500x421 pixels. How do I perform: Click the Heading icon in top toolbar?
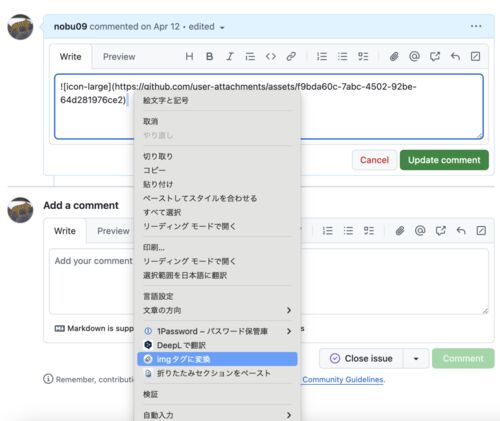point(189,56)
